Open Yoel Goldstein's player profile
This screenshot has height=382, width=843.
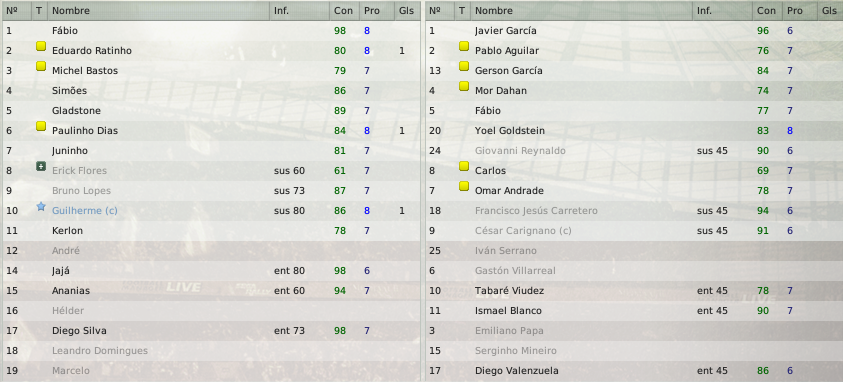[510, 131]
